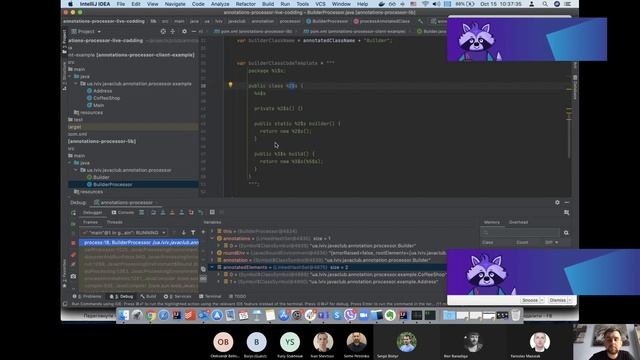
Task: Select process frame of BuilderProcessor
Action: point(139,242)
